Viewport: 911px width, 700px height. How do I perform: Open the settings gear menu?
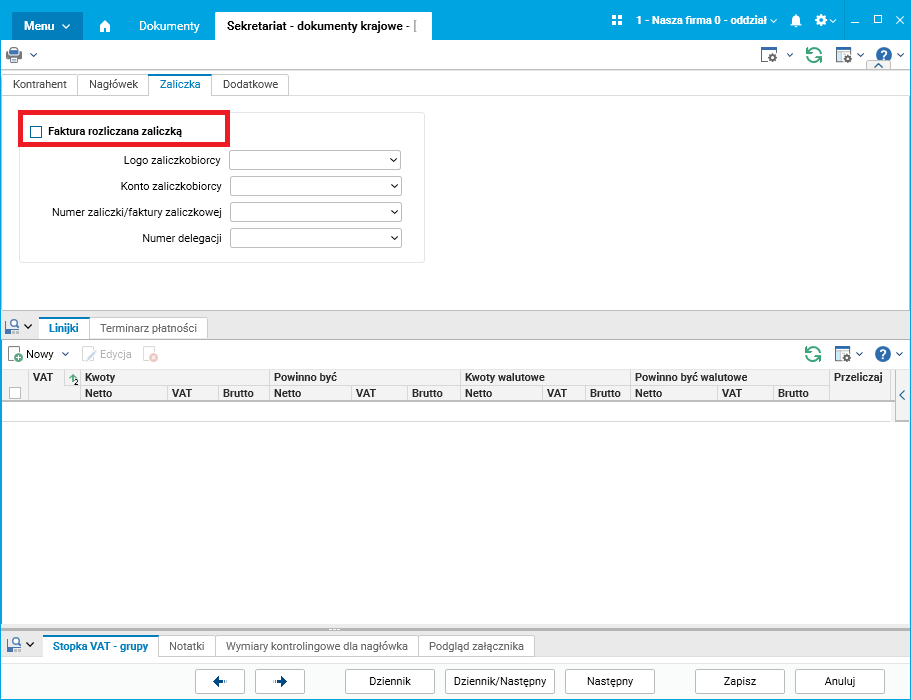[x=825, y=20]
